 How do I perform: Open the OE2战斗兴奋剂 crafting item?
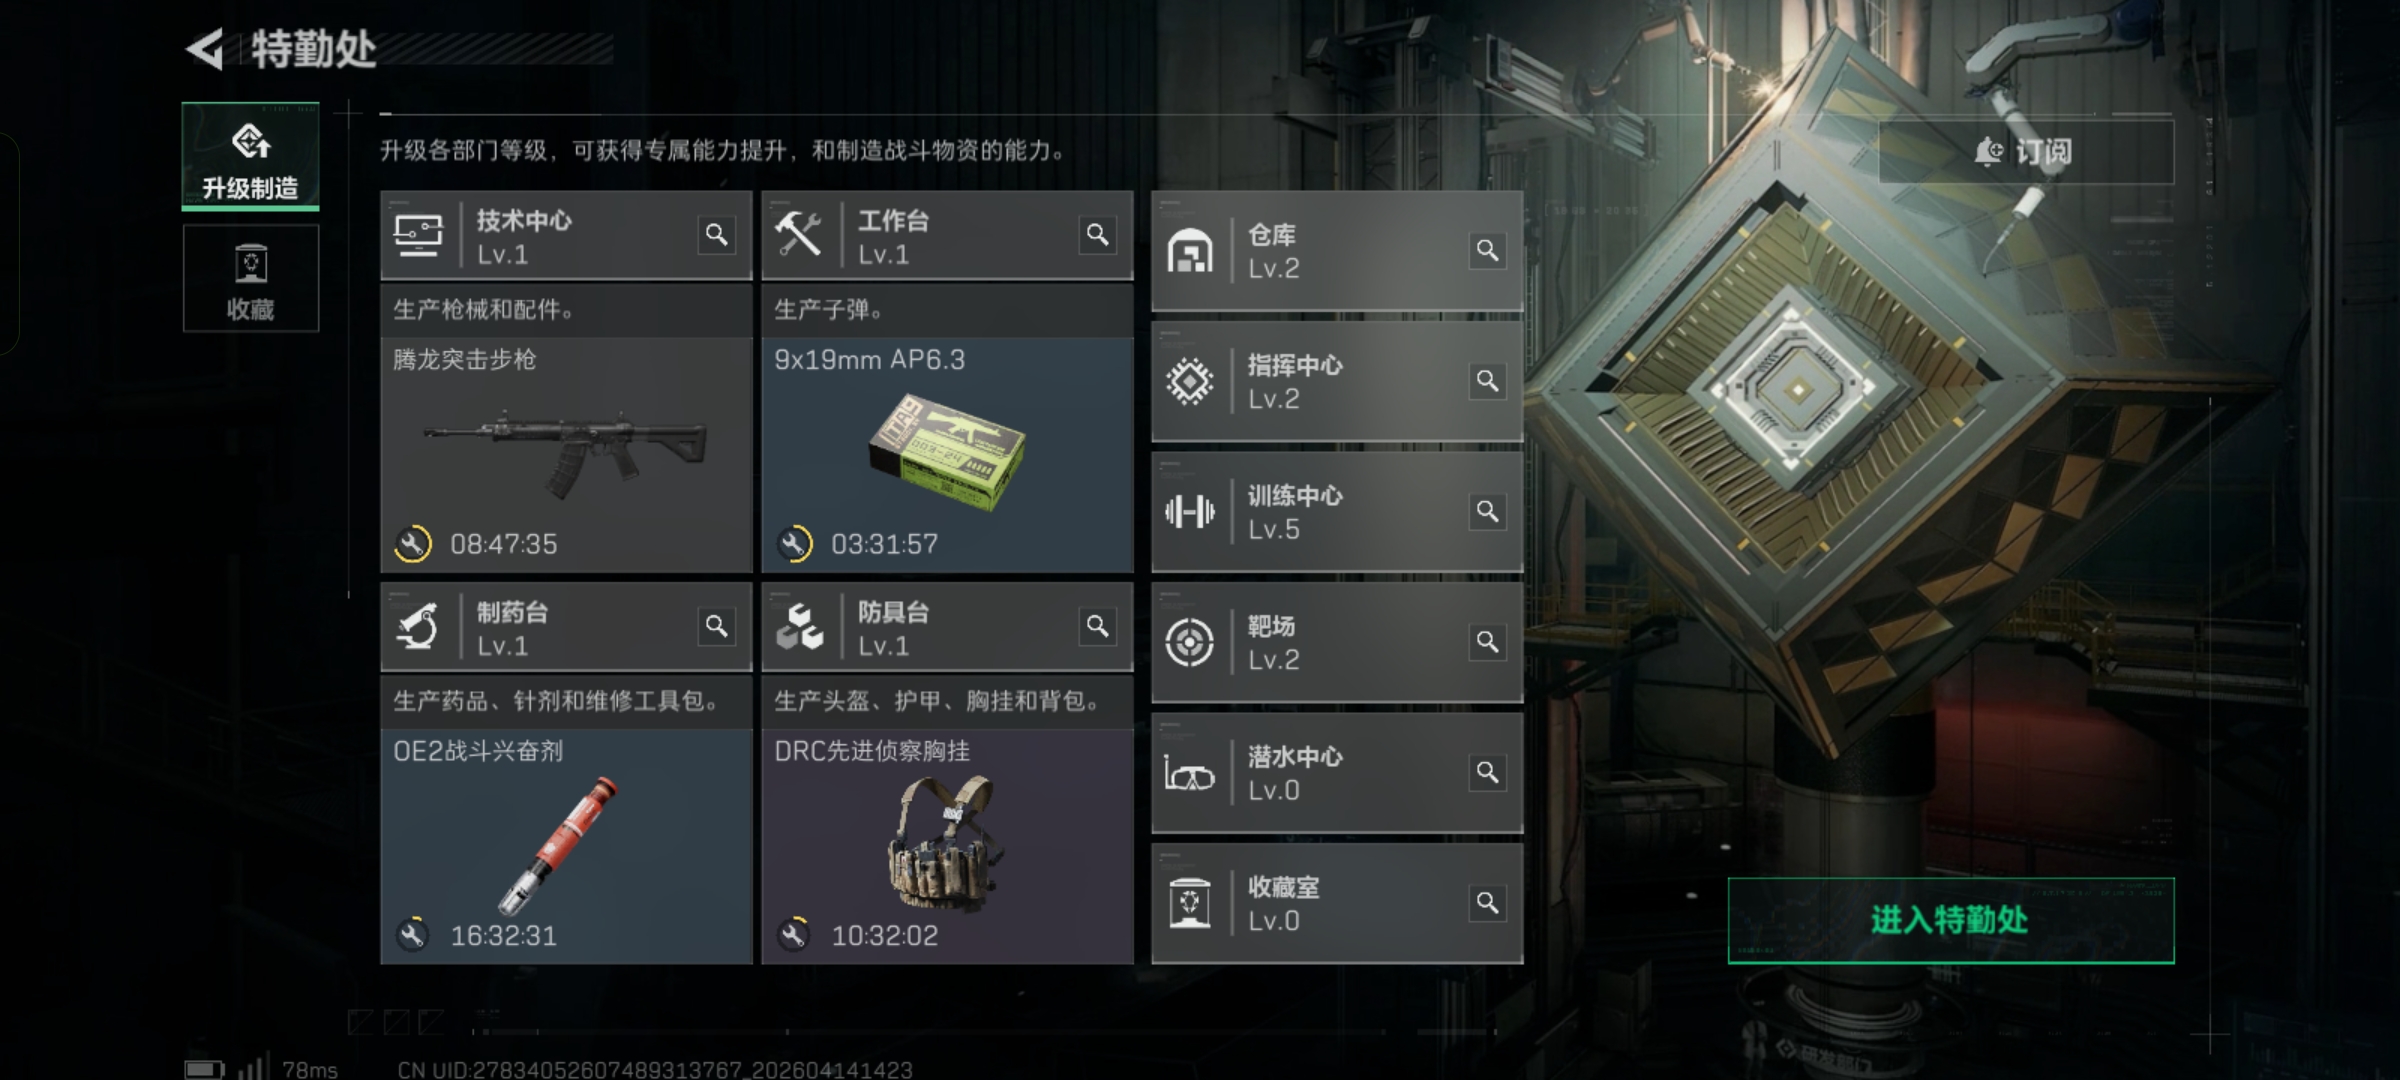(x=566, y=846)
